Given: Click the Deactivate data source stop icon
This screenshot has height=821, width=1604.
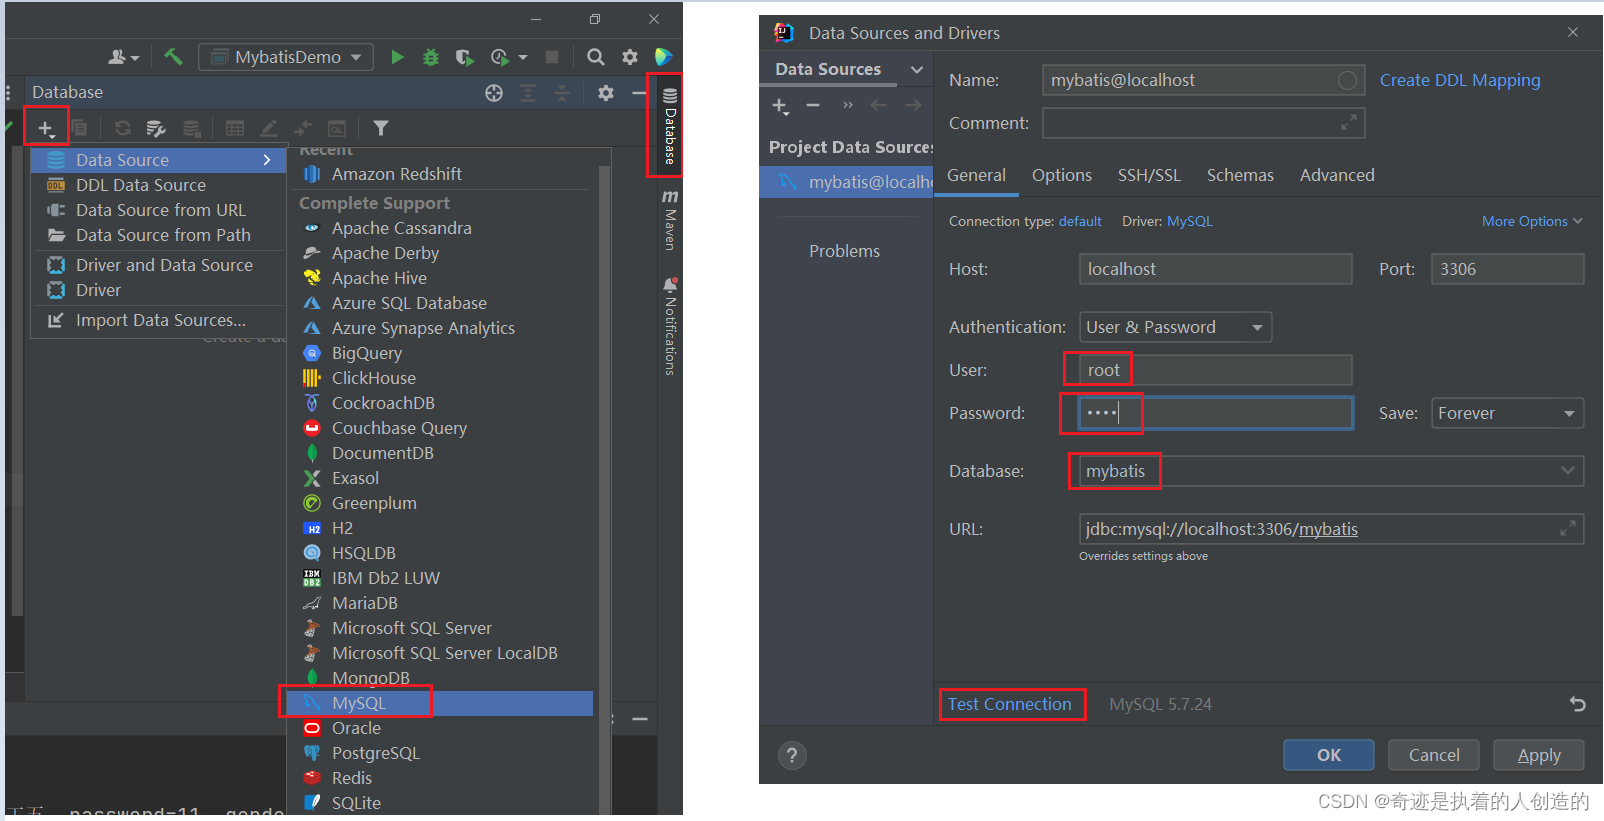Looking at the screenshot, I should click(191, 128).
